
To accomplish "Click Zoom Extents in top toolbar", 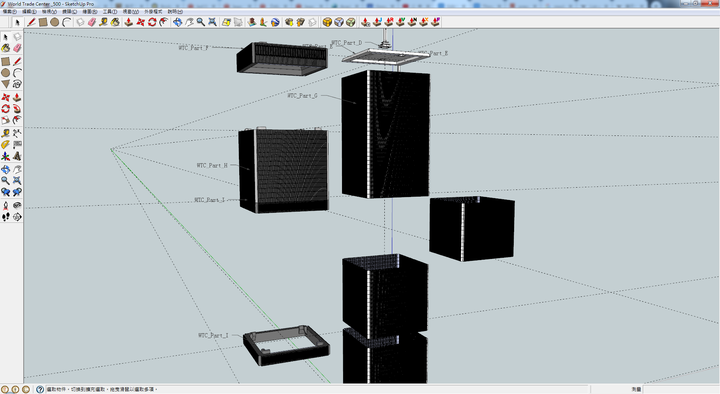I will point(212,22).
